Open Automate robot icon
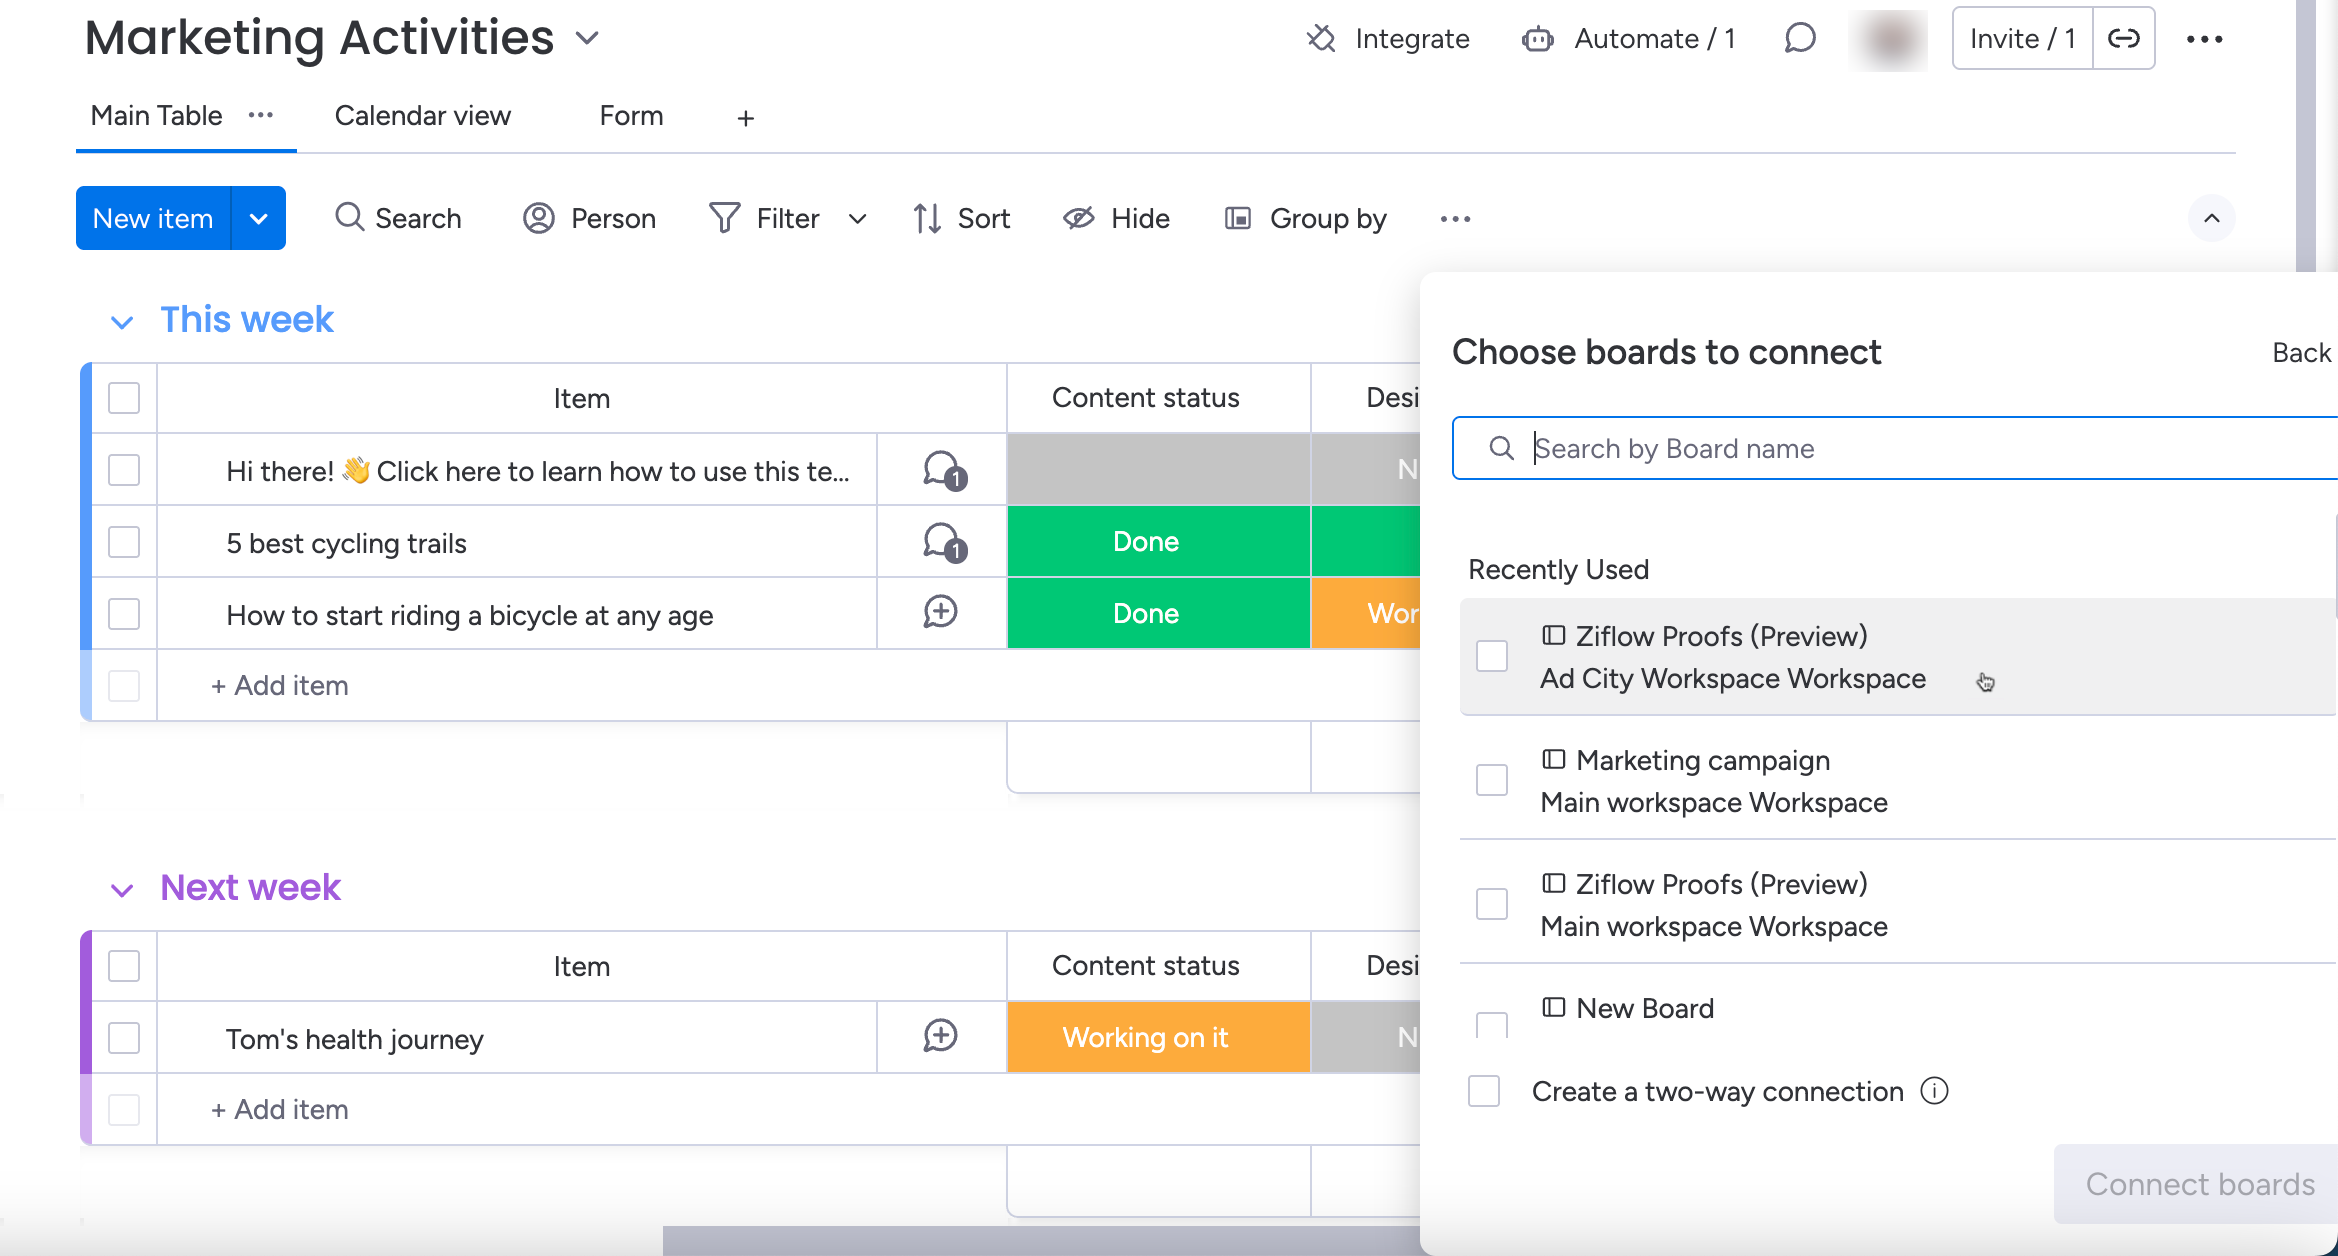2338x1256 pixels. (1537, 39)
